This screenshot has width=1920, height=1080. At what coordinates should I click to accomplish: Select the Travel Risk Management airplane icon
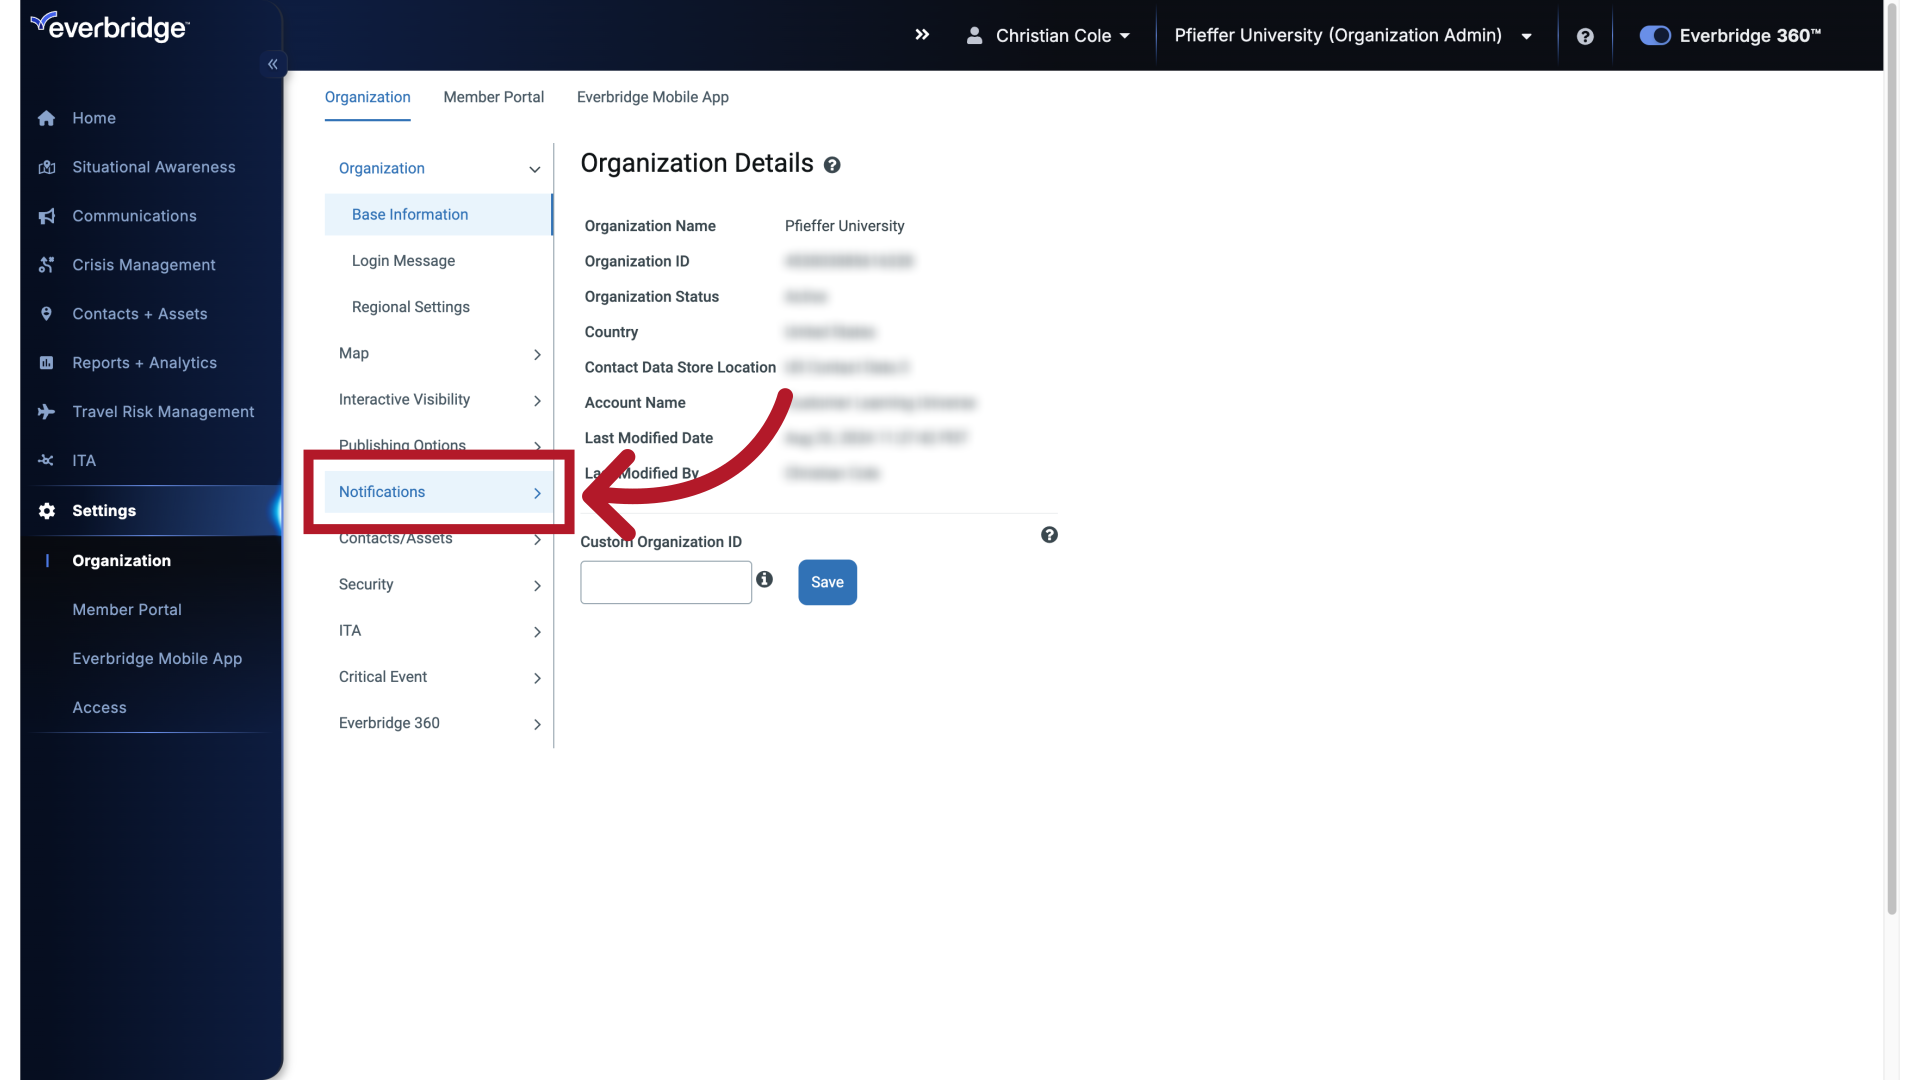coord(46,411)
